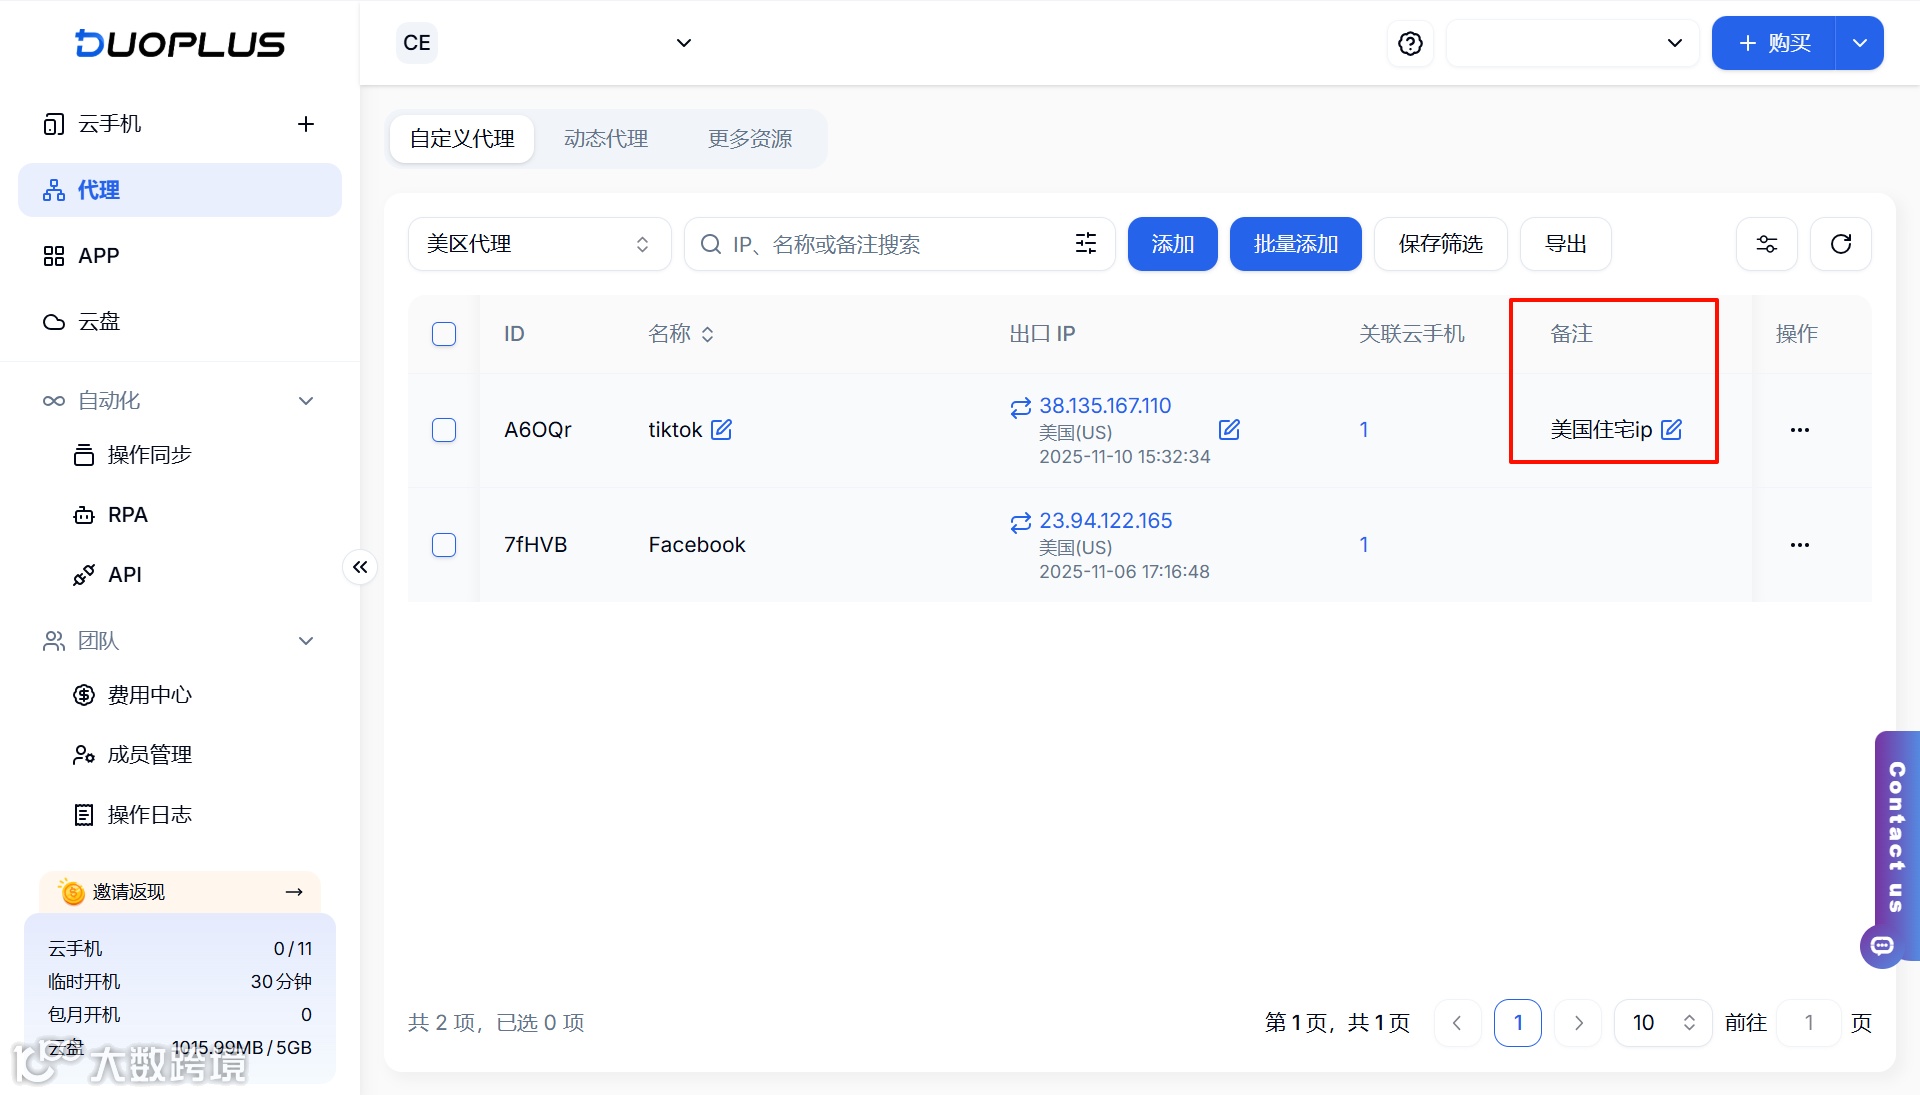Click the 导出 button
Screen dimensions: 1920x1095
coord(1565,244)
